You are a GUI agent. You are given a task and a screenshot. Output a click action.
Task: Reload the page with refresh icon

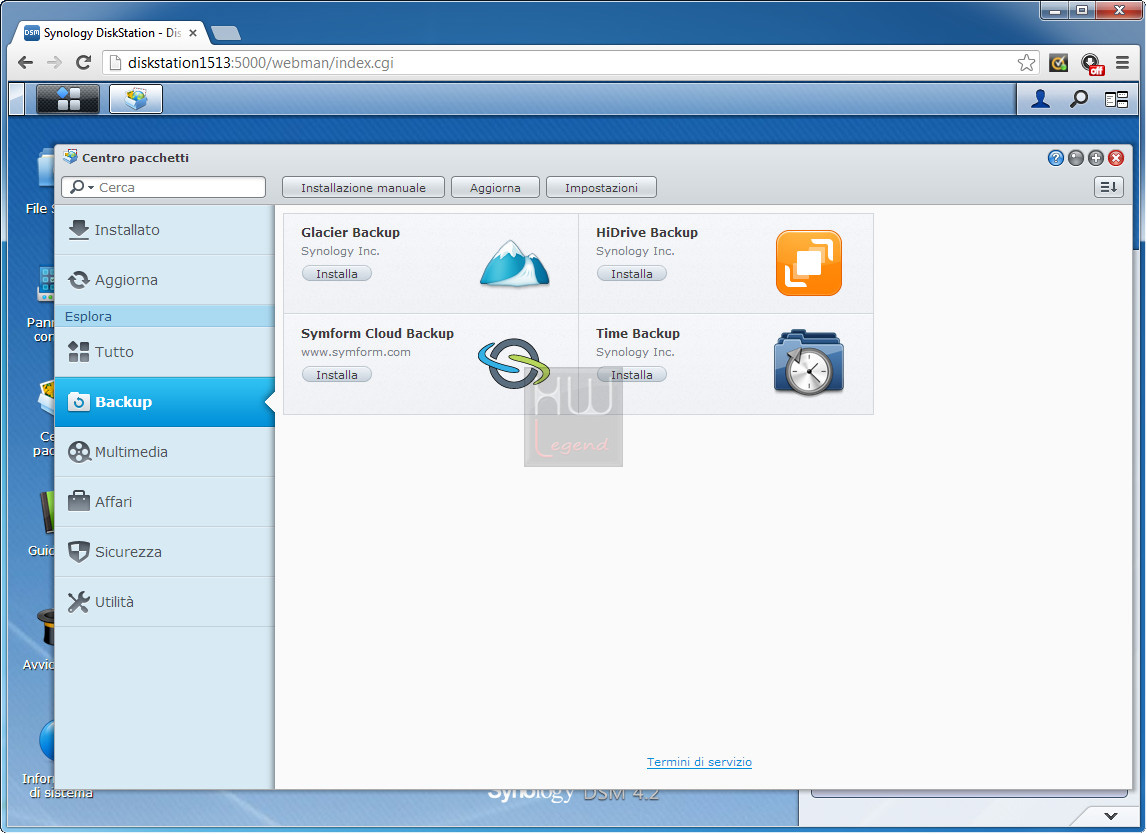(83, 63)
